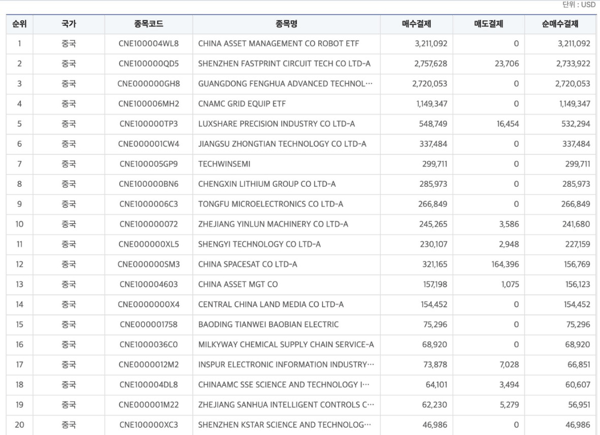Image resolution: width=600 pixels, height=435 pixels.
Task: Select CHINA SPACESAT CO LTD-A
Action: pyautogui.click(x=248, y=264)
